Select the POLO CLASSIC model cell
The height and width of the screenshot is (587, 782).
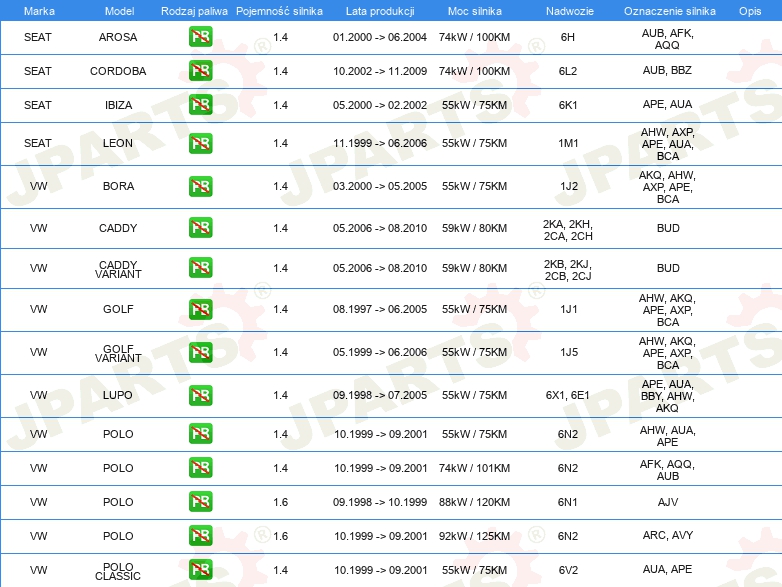click(118, 571)
